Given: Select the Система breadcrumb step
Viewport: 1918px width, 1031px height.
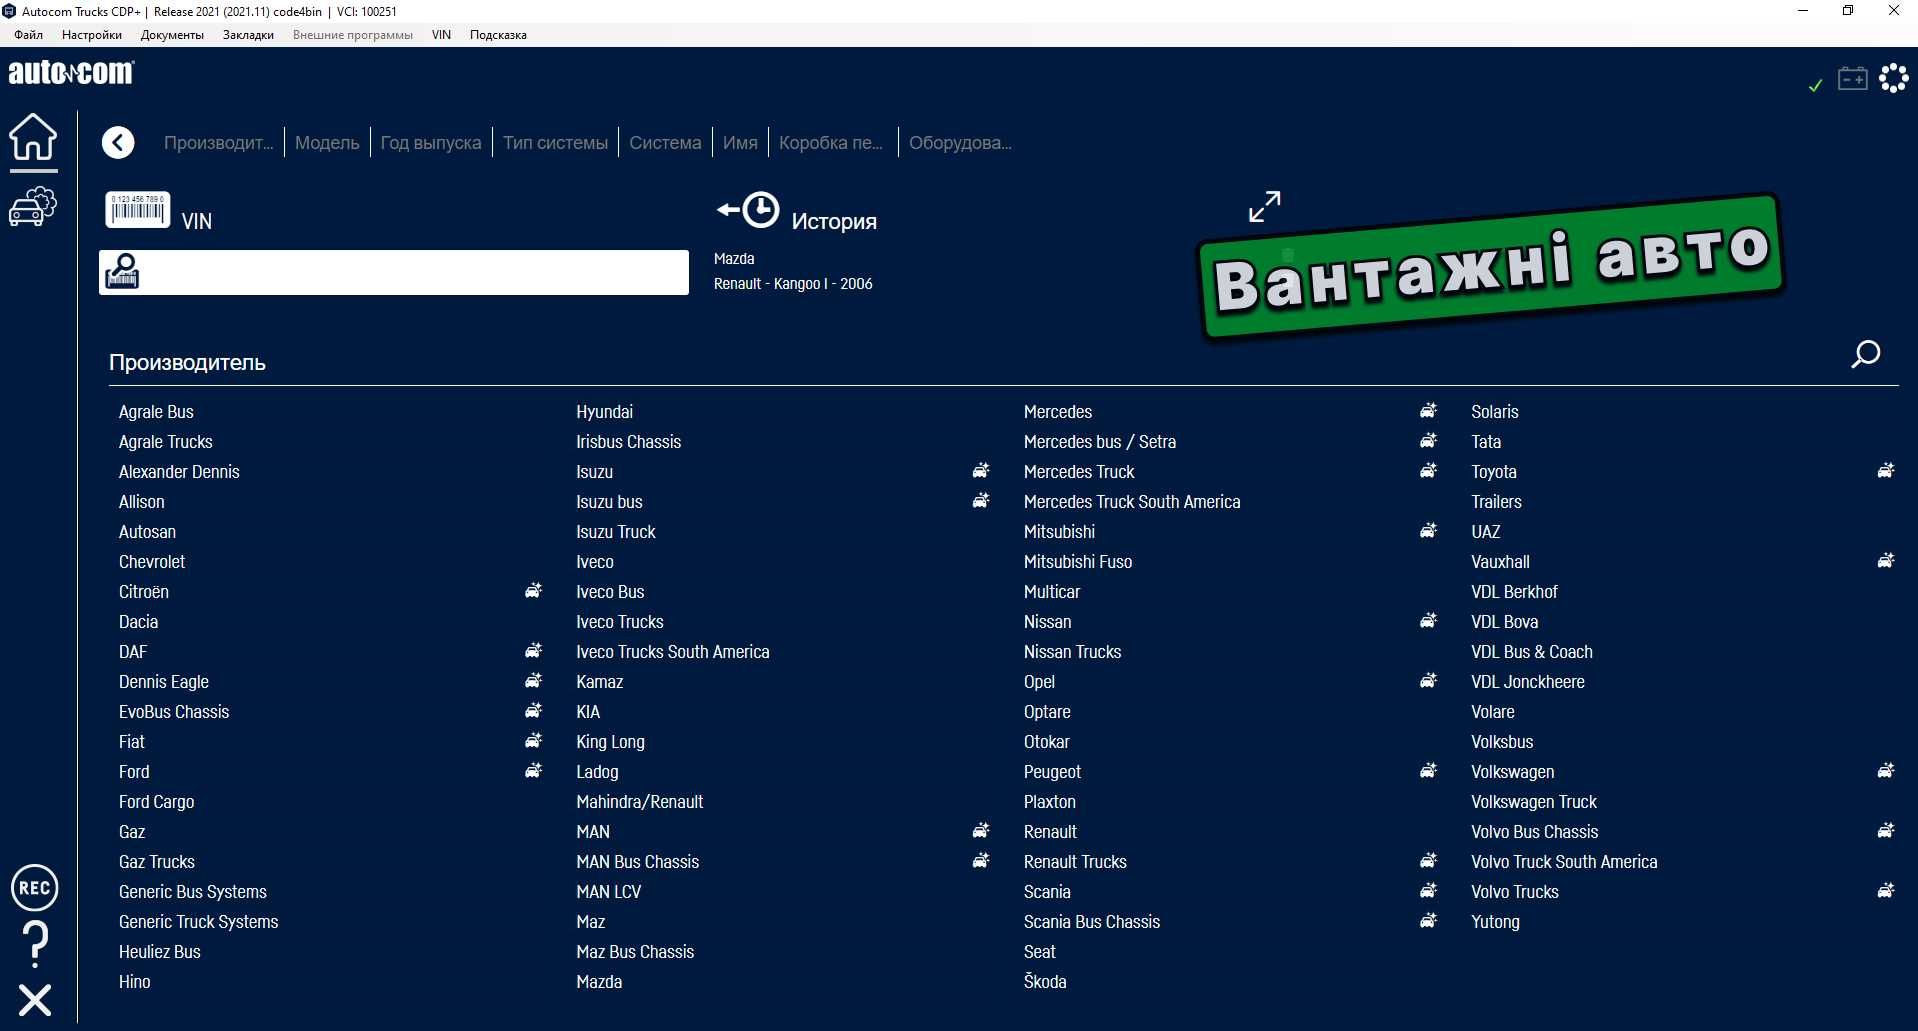Looking at the screenshot, I should (x=665, y=143).
